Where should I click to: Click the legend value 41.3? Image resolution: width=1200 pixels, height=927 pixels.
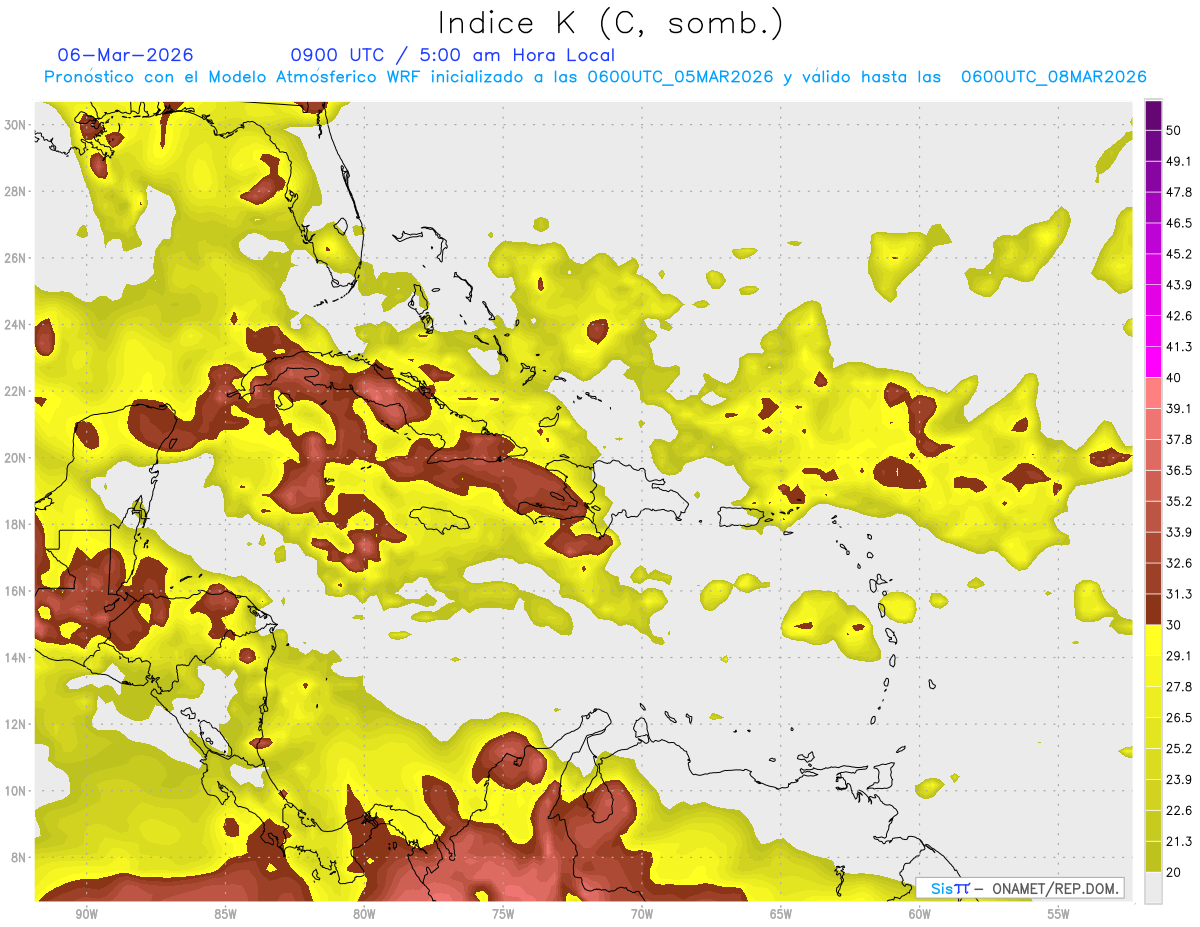coord(1179,347)
